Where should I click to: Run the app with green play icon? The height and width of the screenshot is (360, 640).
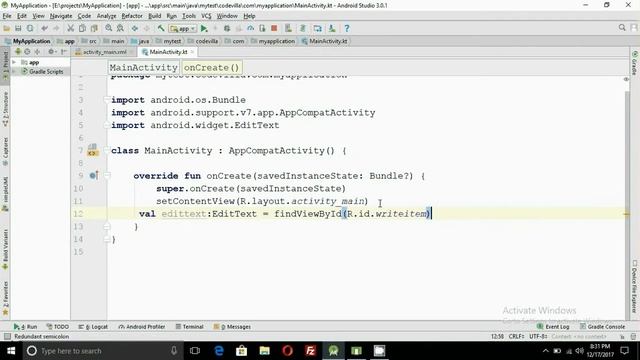204,29
